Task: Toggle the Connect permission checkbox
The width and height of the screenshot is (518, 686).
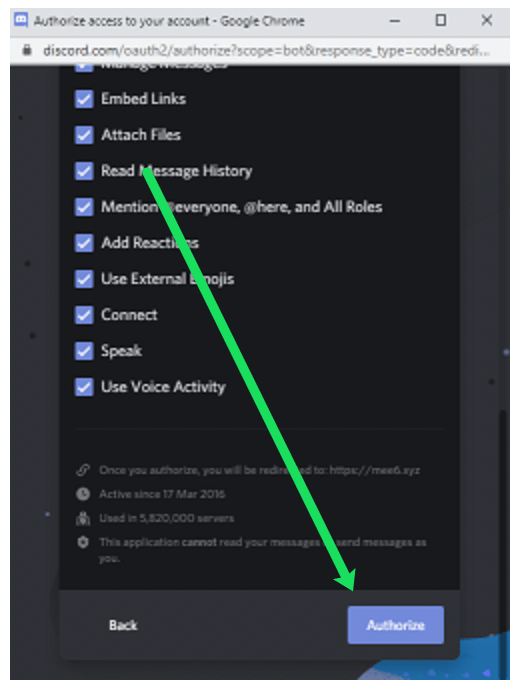Action: (x=84, y=315)
